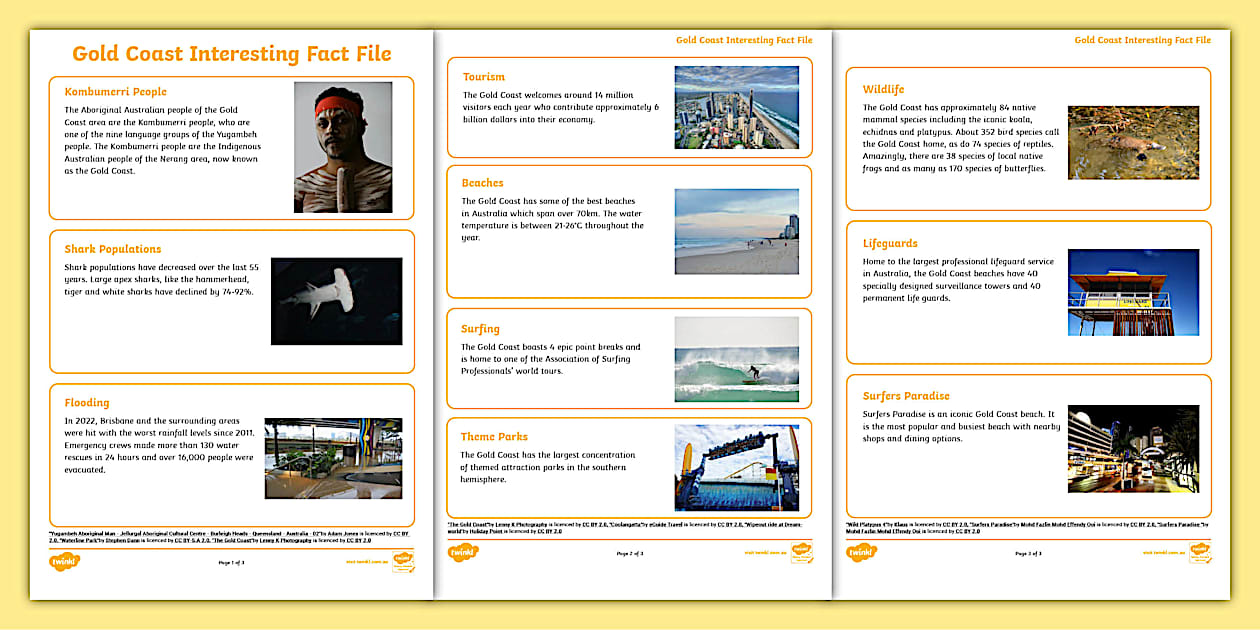Click the 'Tourism' heading

[x=484, y=77]
